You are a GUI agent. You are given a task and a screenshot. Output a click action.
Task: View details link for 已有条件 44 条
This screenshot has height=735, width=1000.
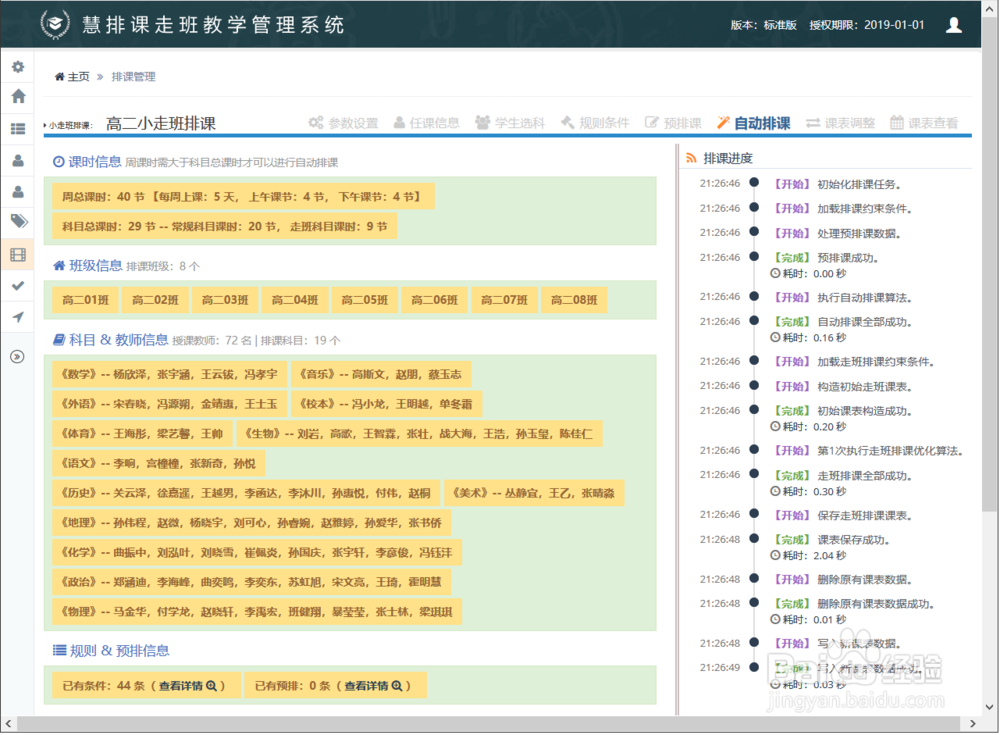pyautogui.click(x=188, y=686)
